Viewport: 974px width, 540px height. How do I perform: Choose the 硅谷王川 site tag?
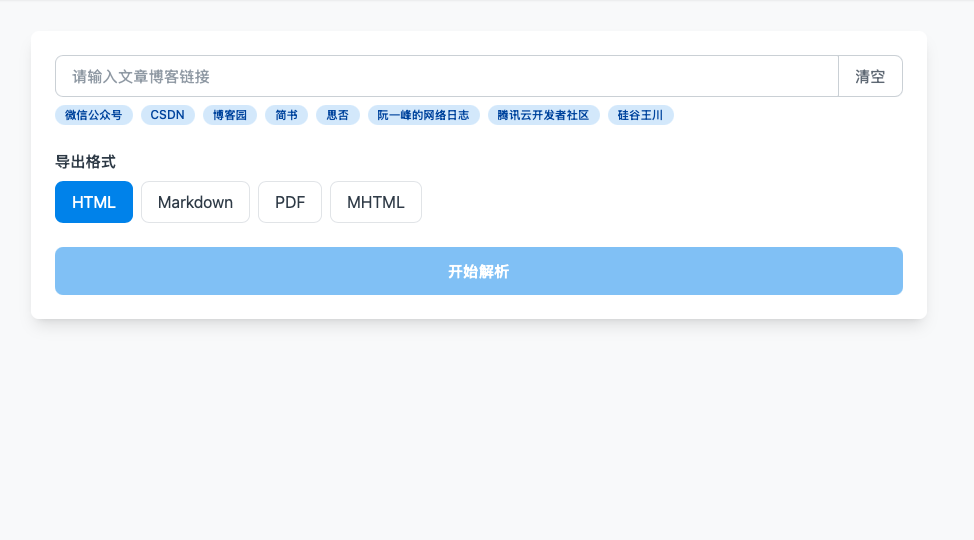(x=640, y=115)
